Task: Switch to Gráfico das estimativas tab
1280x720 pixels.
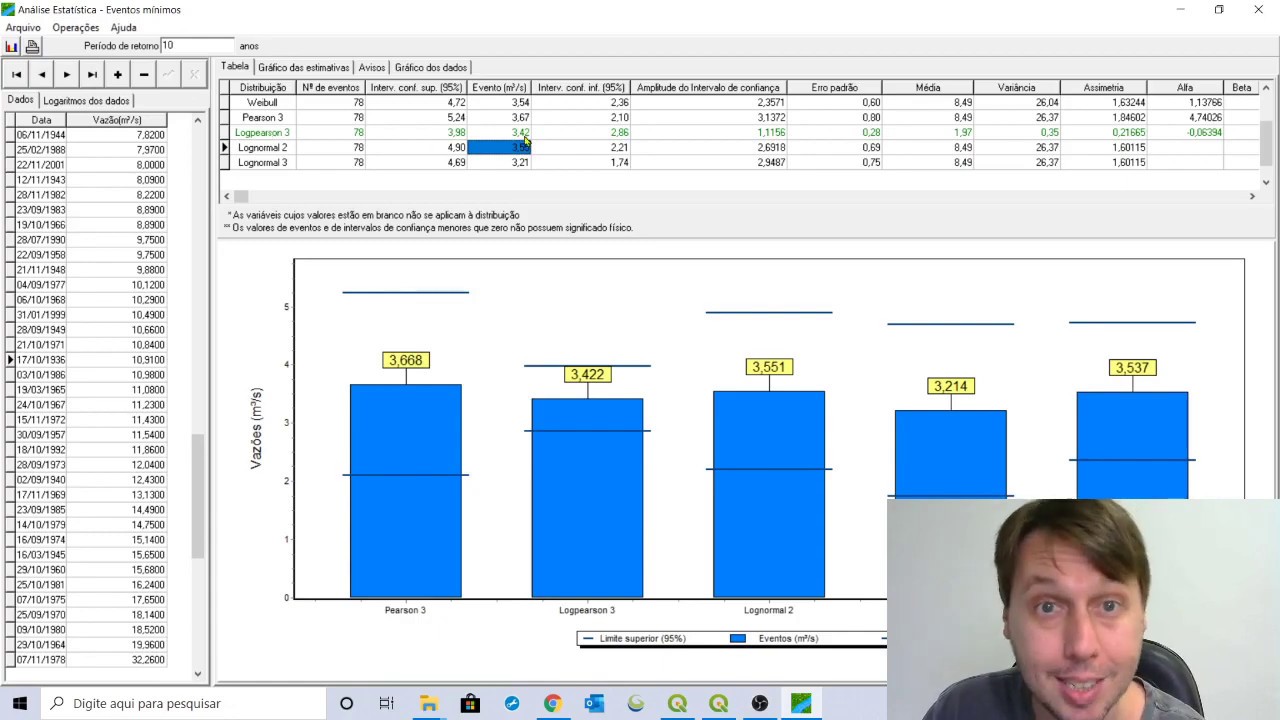Action: pyautogui.click(x=303, y=67)
